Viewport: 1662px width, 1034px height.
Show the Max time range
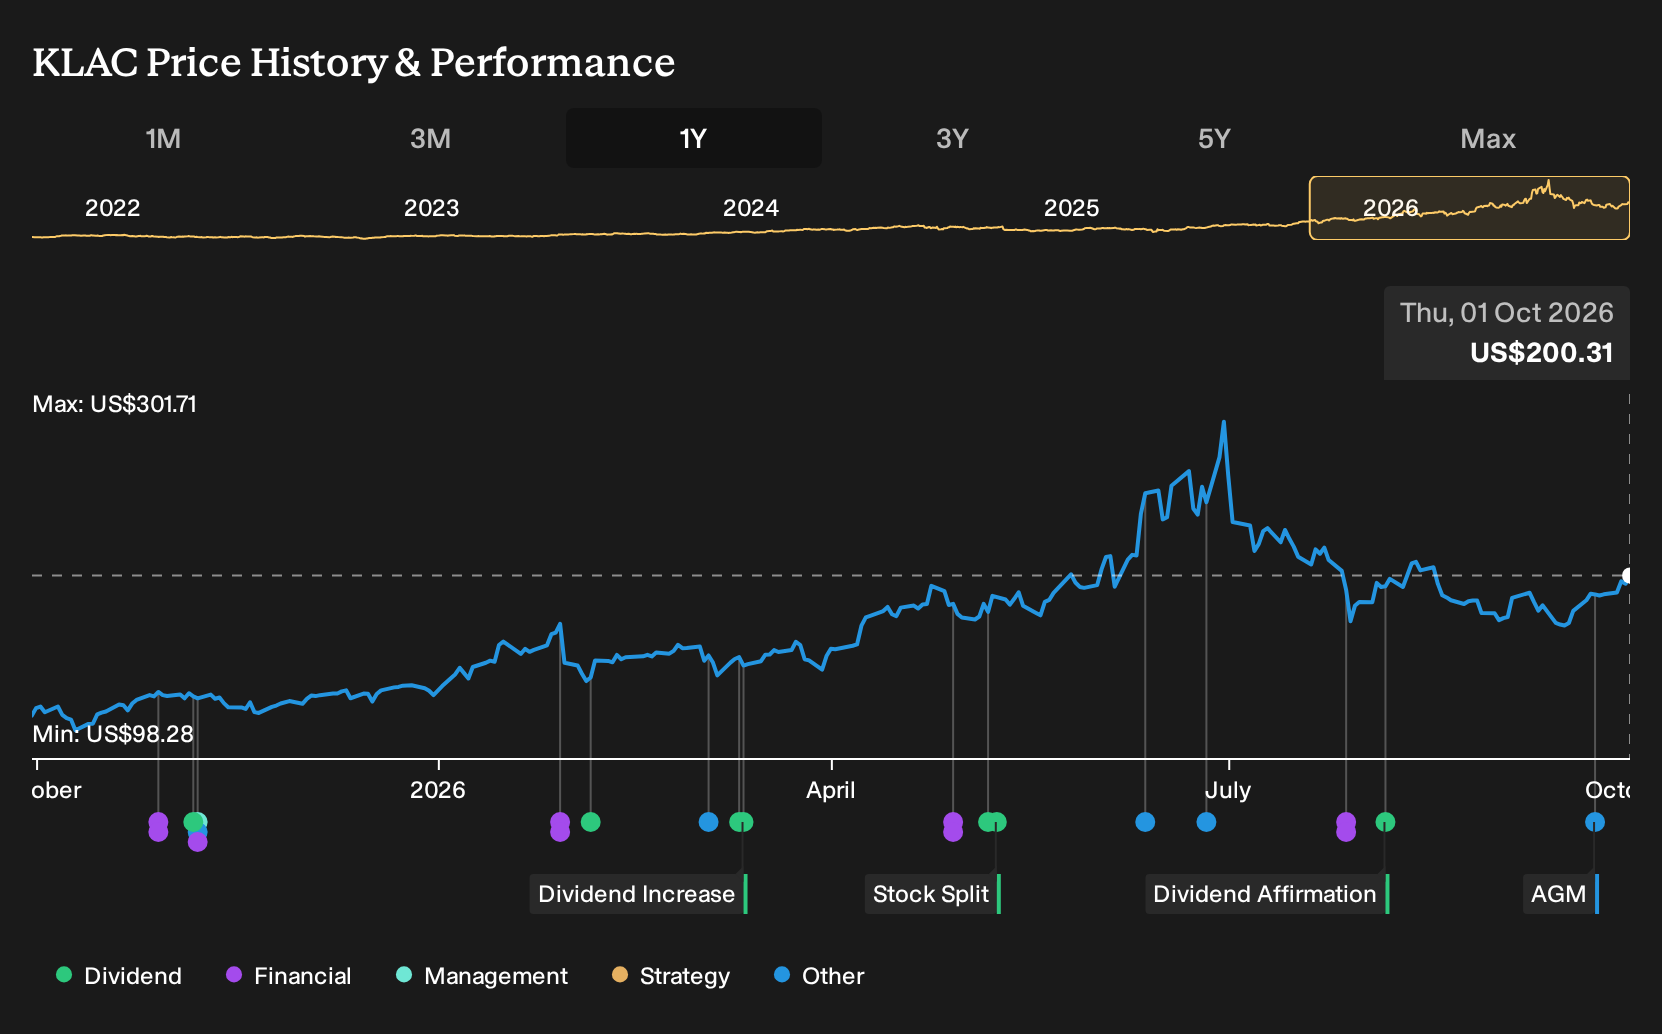click(1488, 138)
